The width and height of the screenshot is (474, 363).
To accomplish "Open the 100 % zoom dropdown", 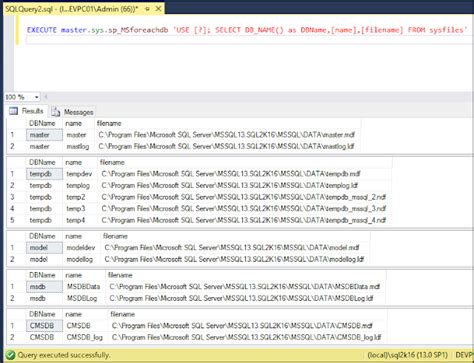I will click(36, 97).
